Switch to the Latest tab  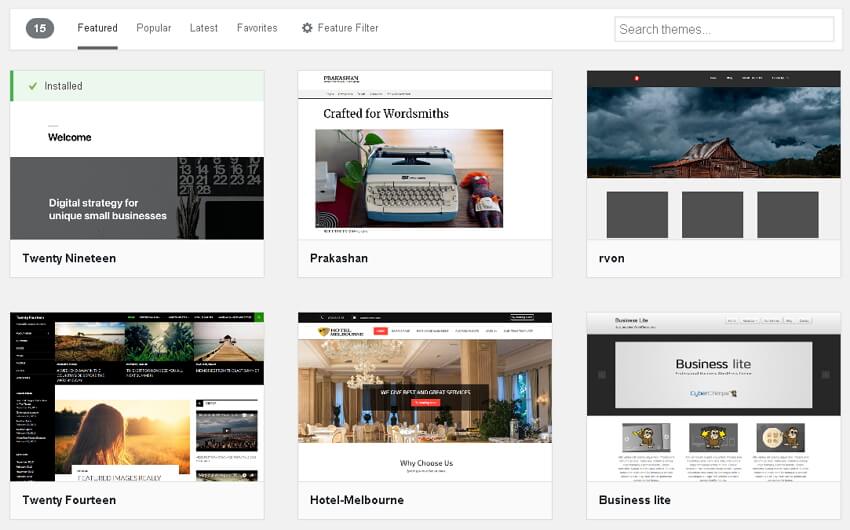204,28
